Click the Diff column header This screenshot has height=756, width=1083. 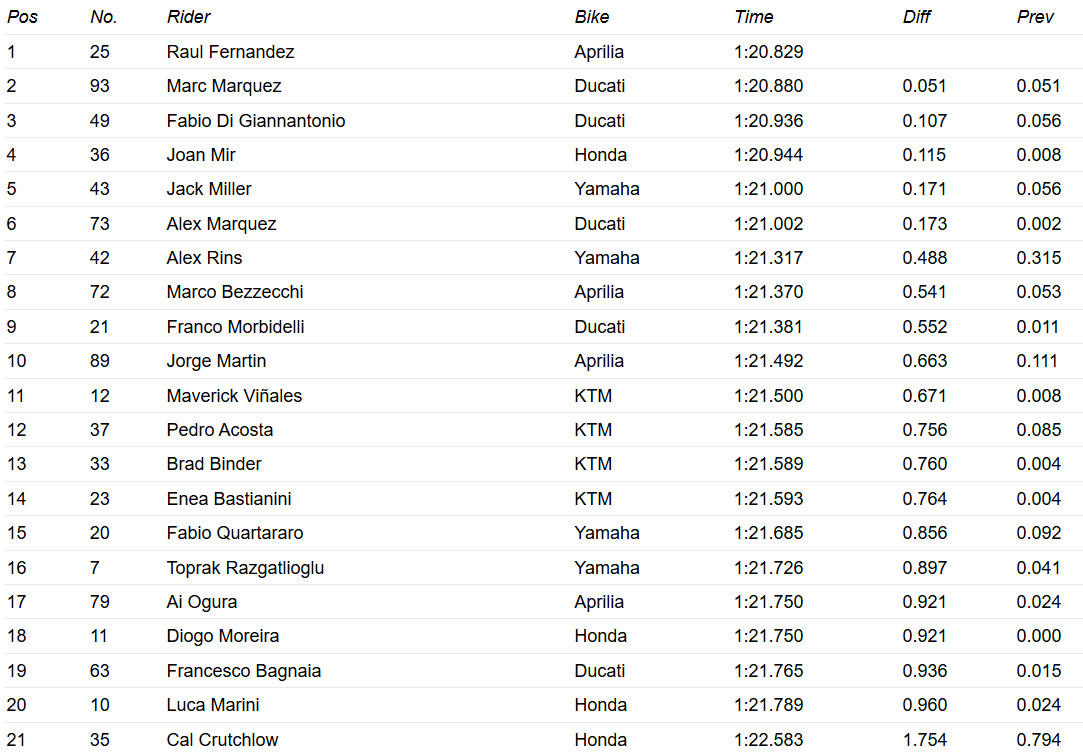917,17
